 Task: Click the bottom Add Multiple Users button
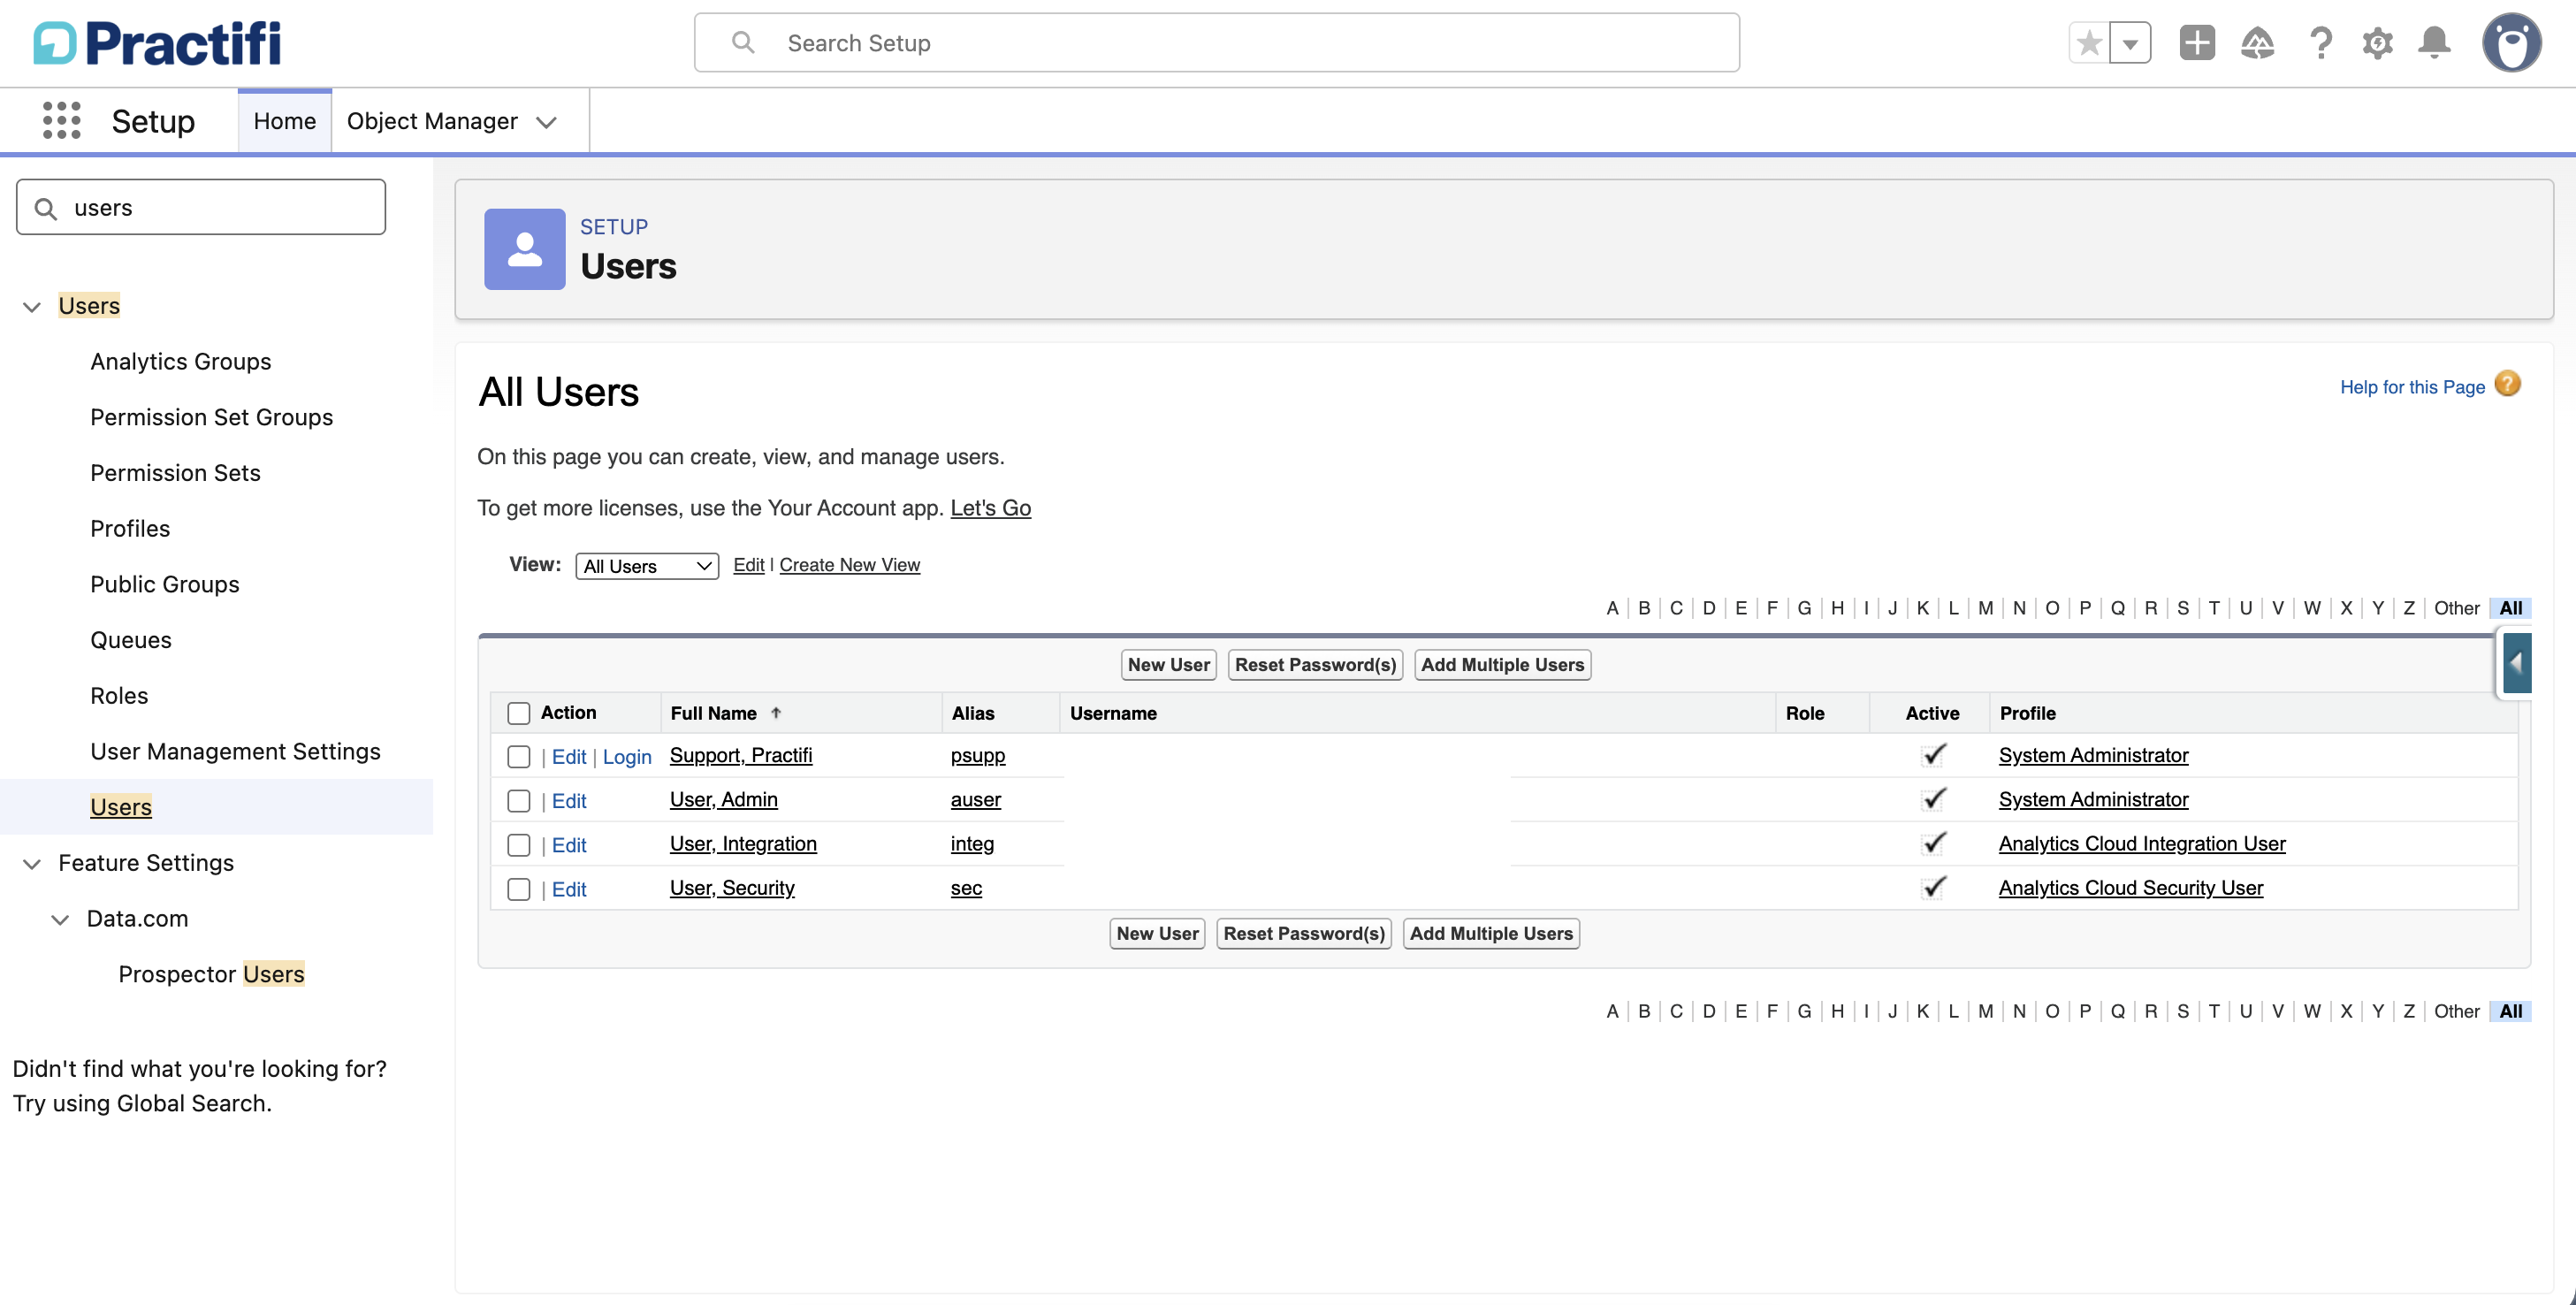coord(1491,933)
